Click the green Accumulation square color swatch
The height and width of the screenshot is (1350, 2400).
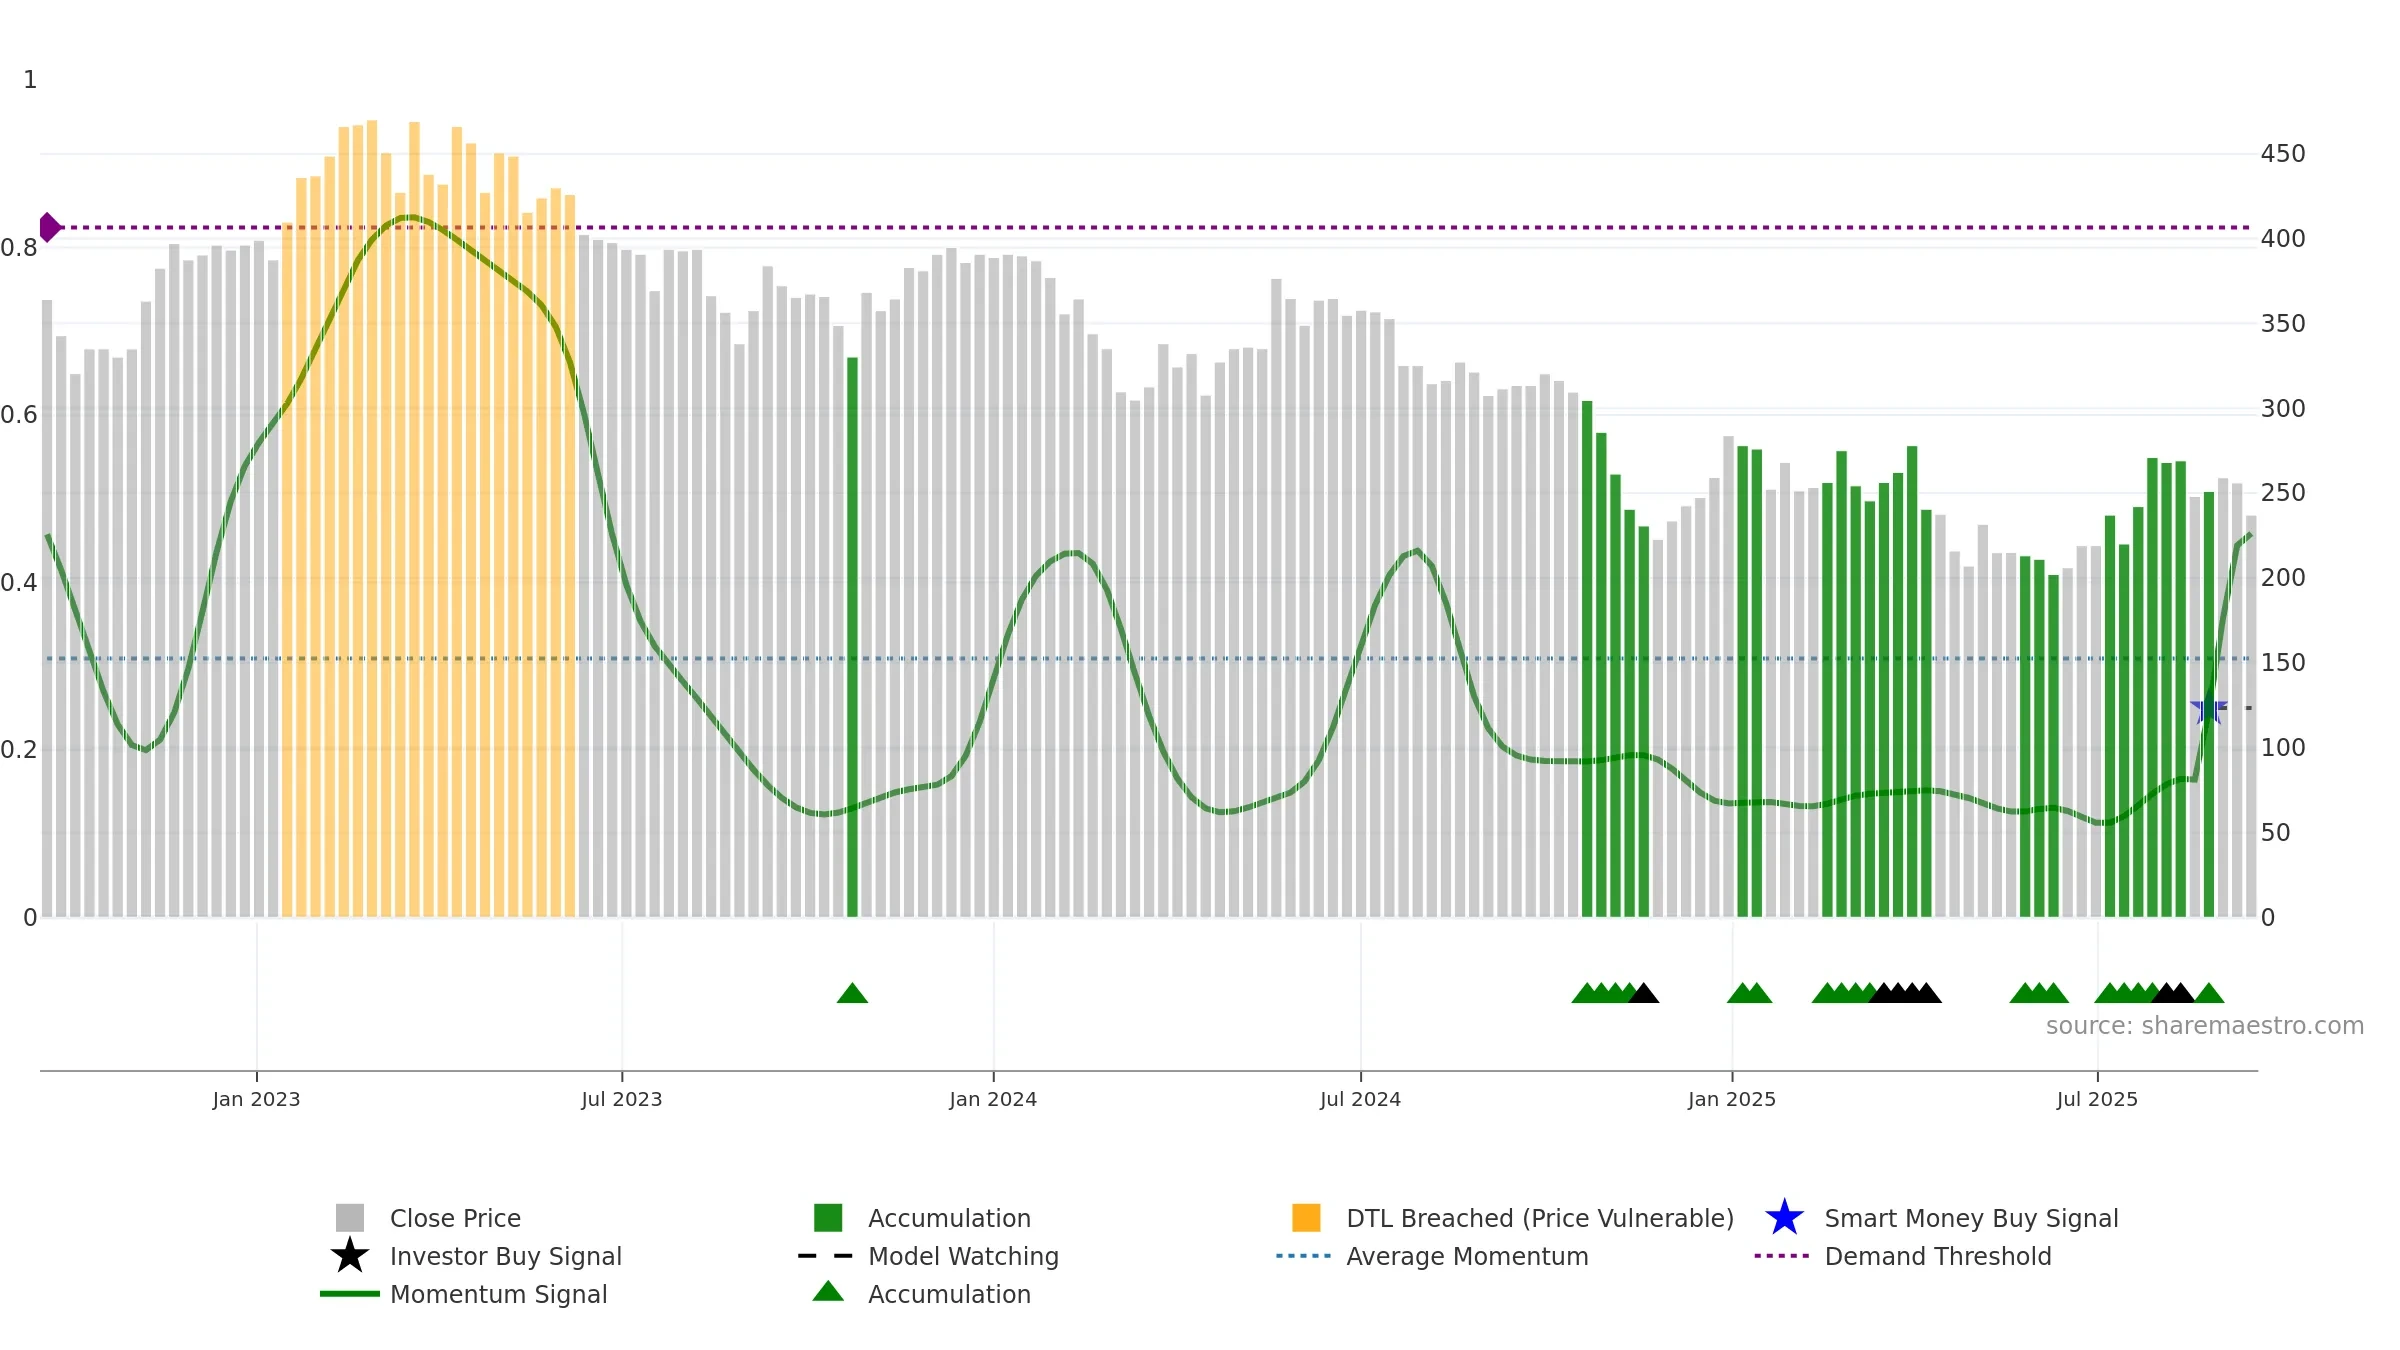828,1217
